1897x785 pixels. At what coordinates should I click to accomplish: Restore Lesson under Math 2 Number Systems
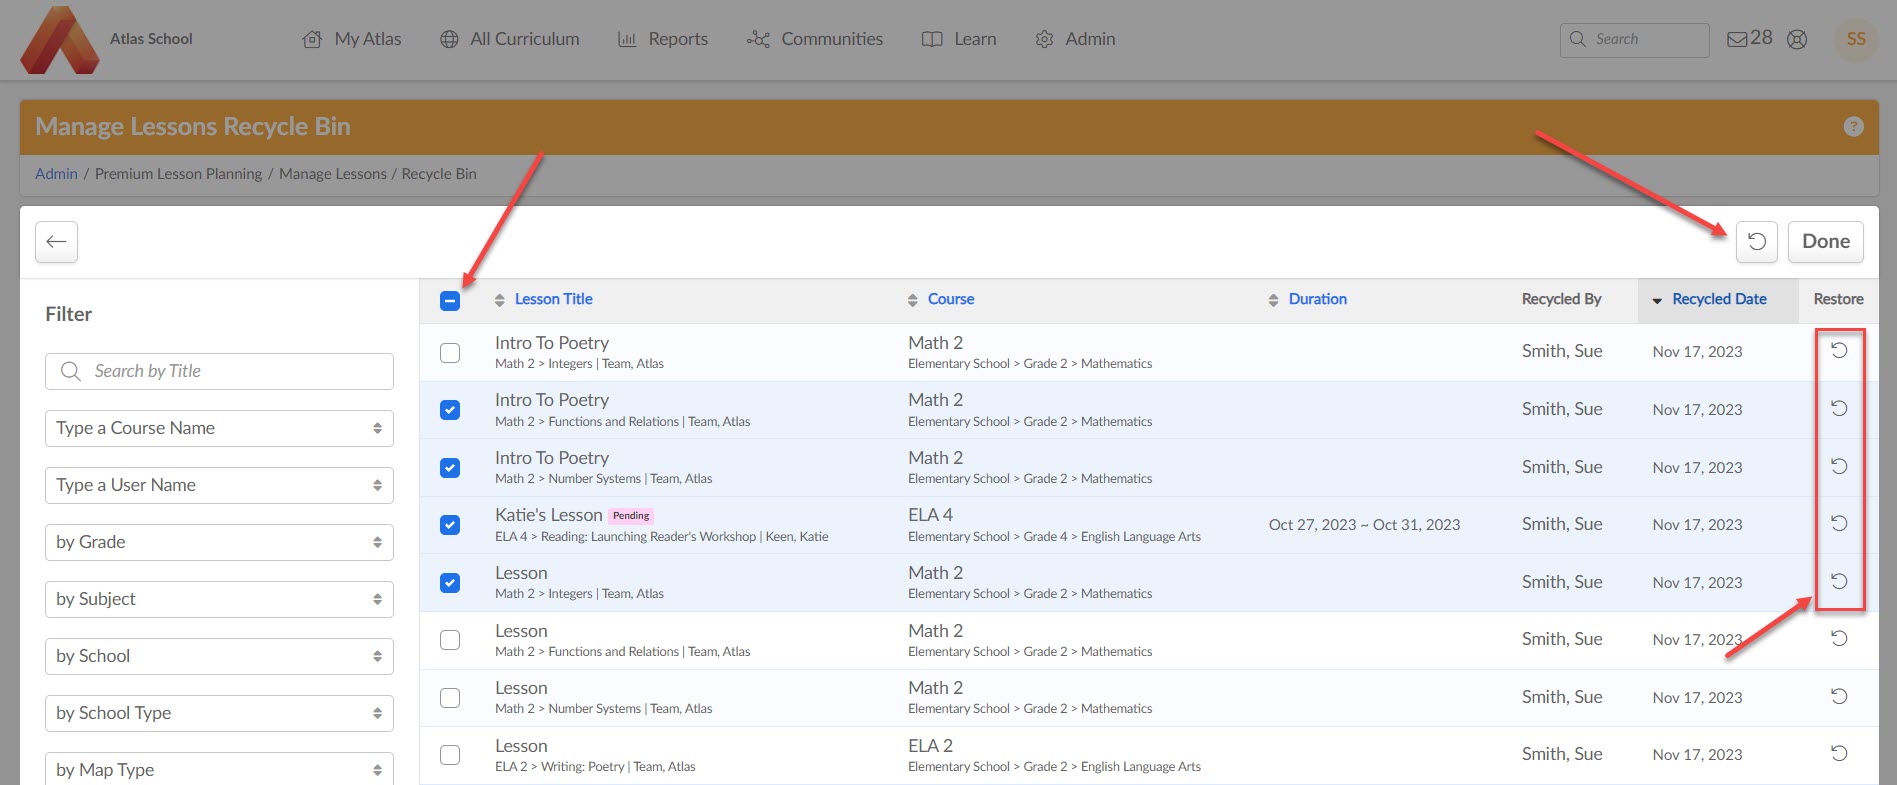click(1838, 697)
